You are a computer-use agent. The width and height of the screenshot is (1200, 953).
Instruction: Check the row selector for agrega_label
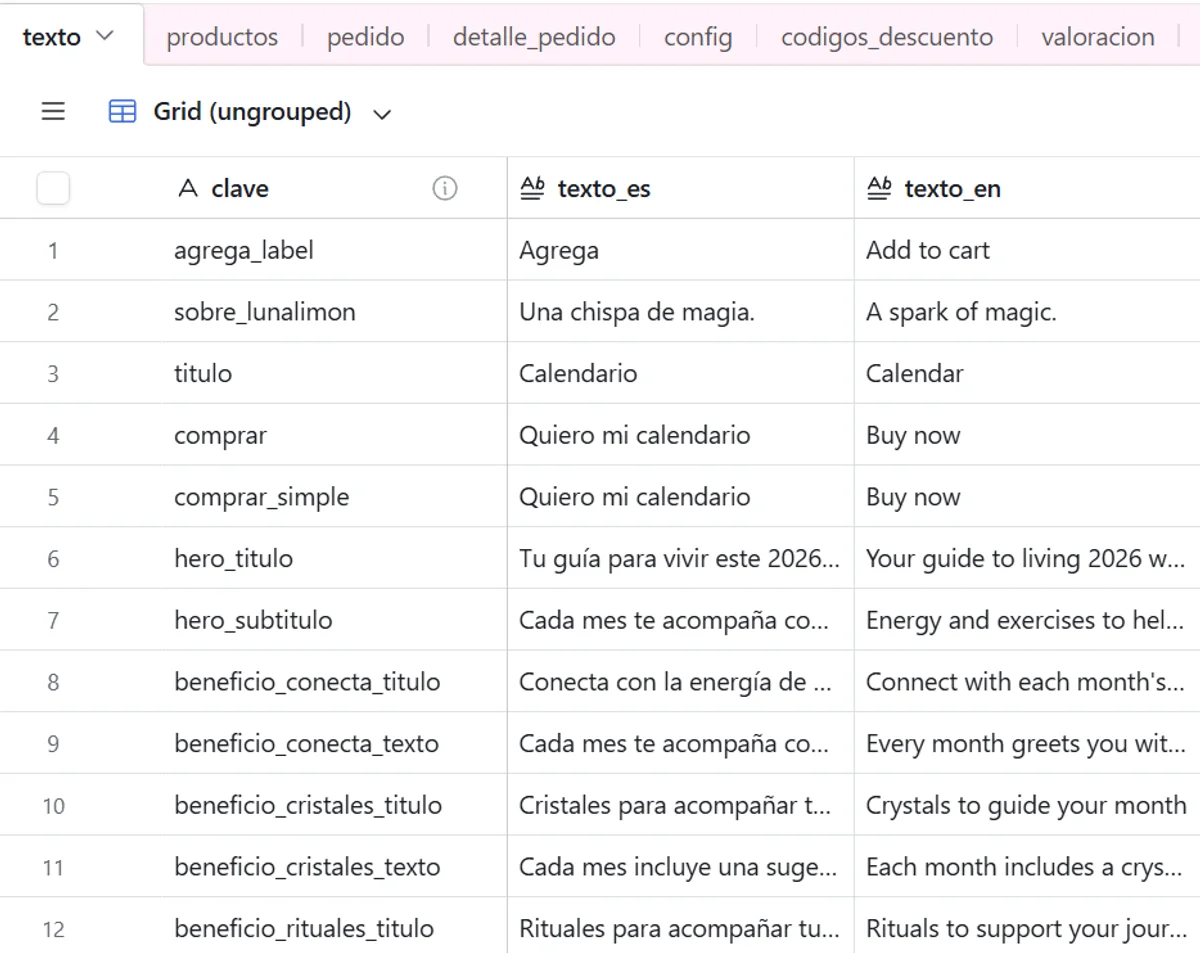52,250
